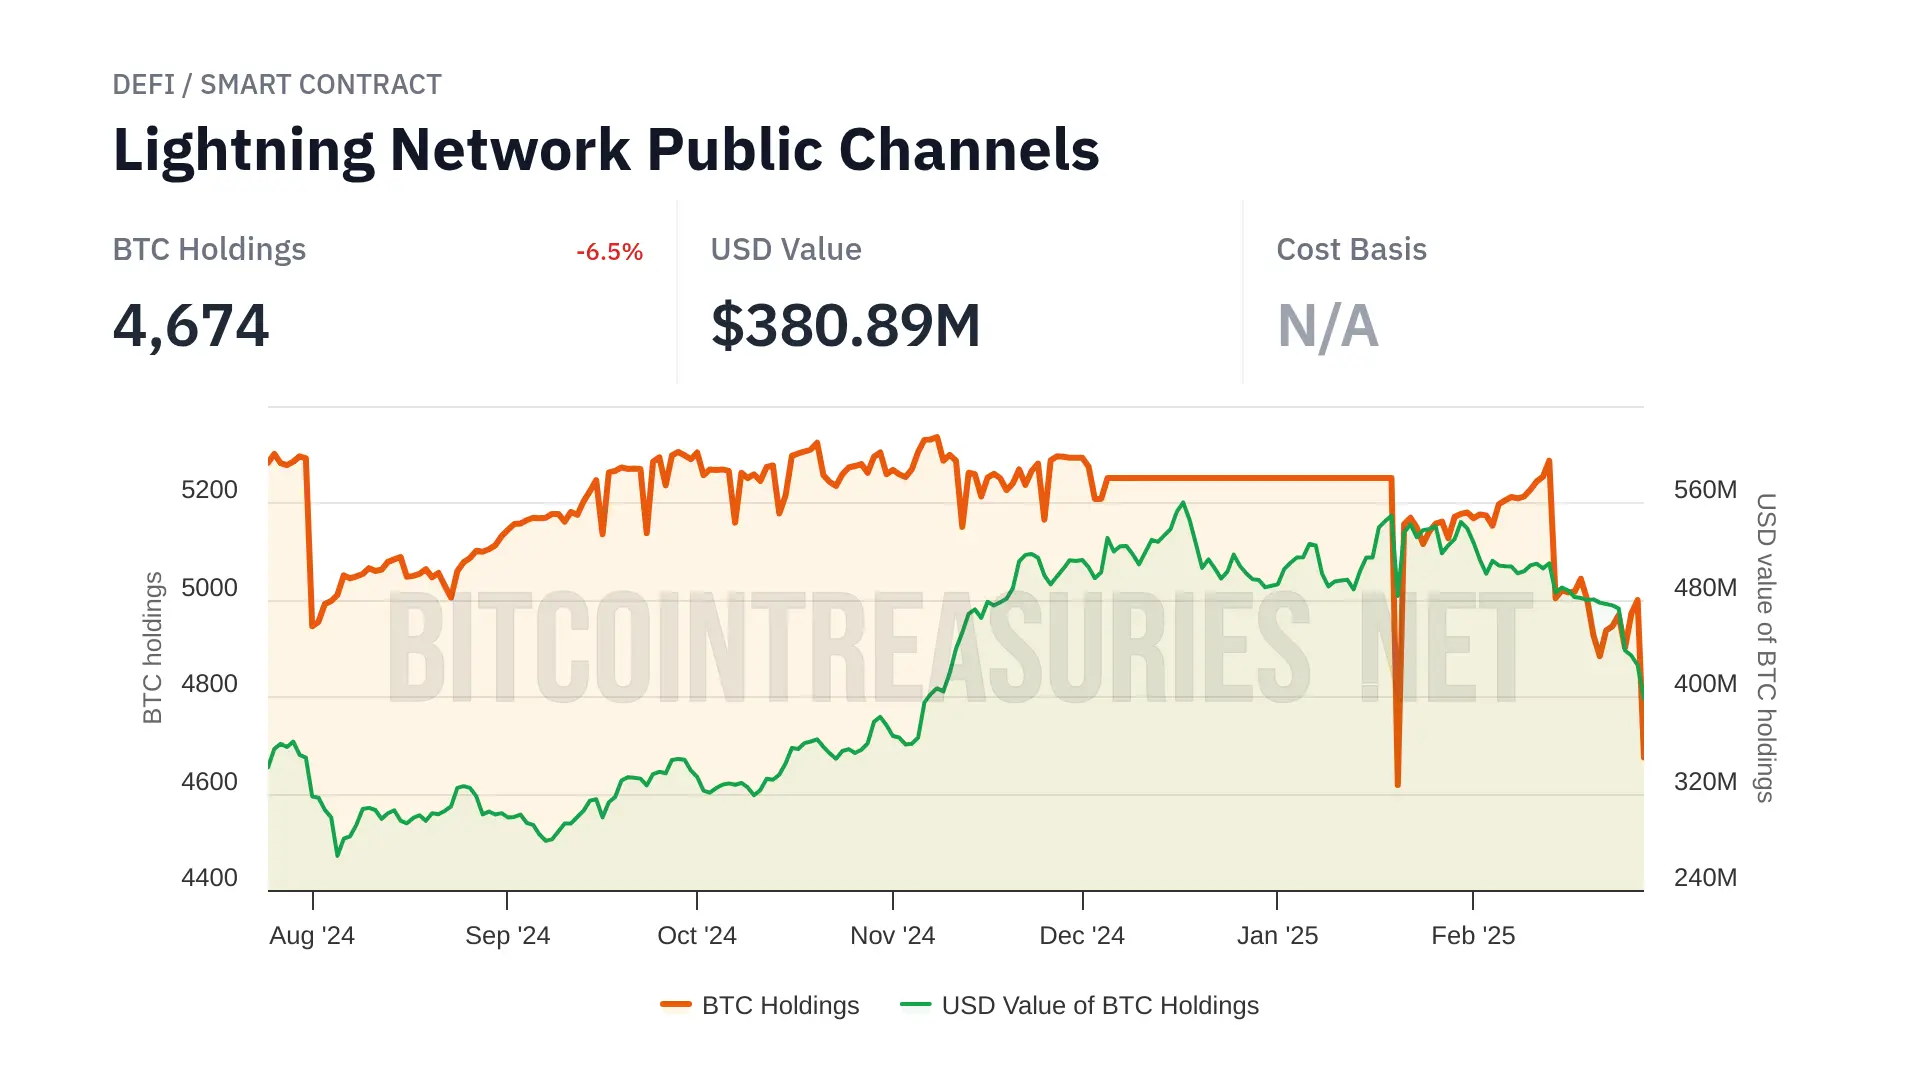The width and height of the screenshot is (1920, 1080).
Task: Click the Aug '24 x-axis marker
Action: [x=312, y=936]
